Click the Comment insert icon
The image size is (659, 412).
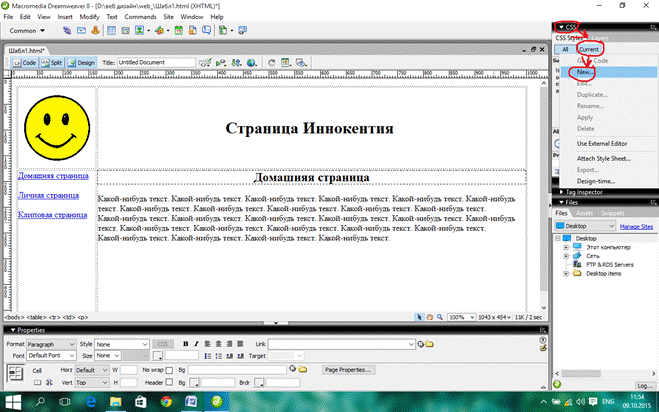click(206, 30)
